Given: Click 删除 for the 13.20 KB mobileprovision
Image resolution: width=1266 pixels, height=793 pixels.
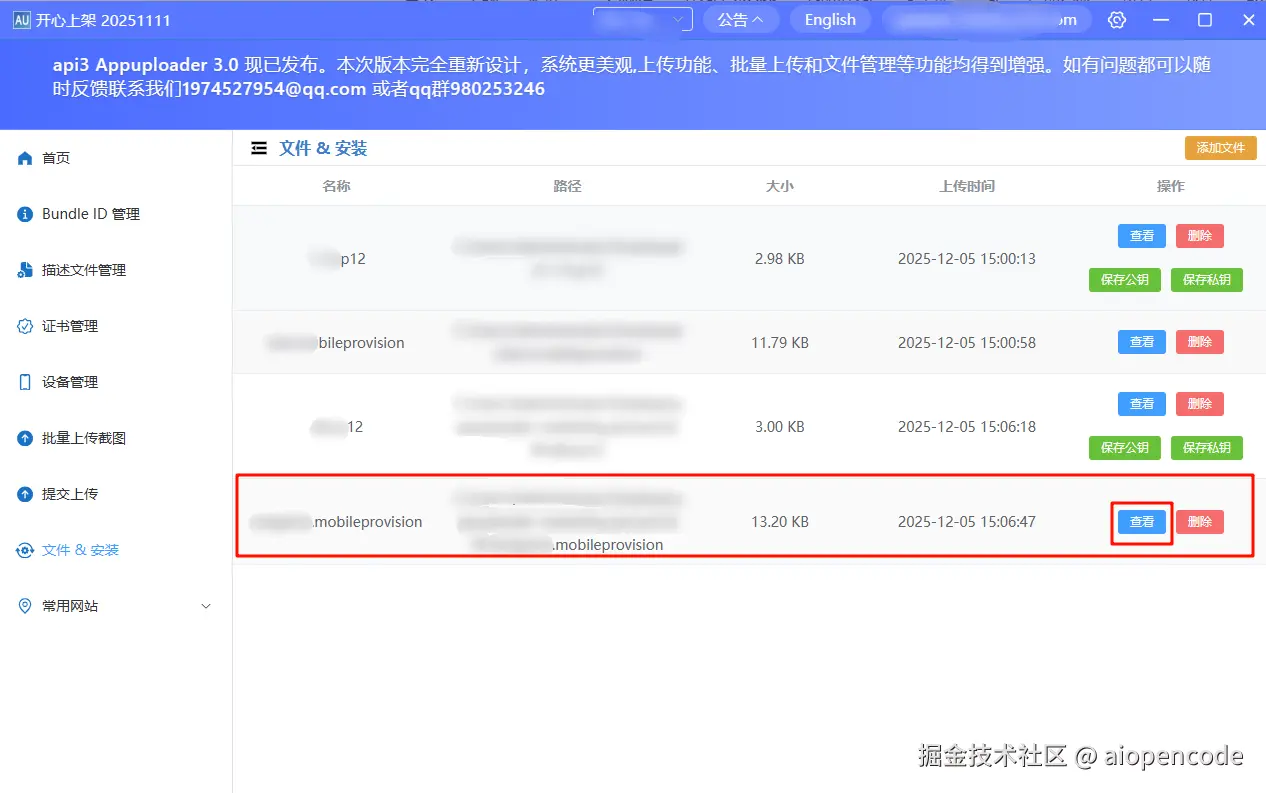Looking at the screenshot, I should click(1200, 522).
